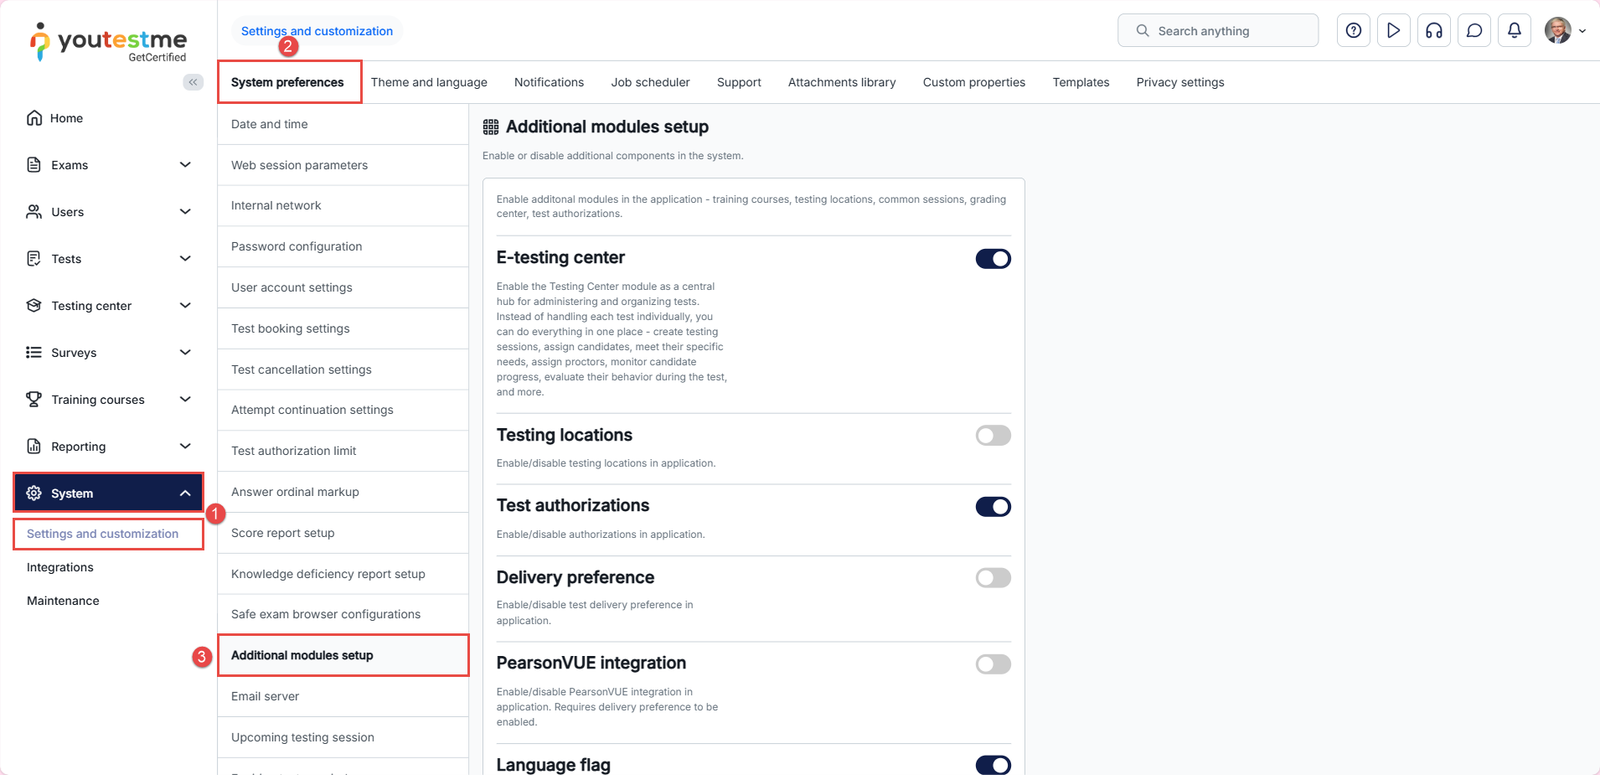Open the chat message bubble icon
This screenshot has width=1600, height=775.
(1474, 31)
